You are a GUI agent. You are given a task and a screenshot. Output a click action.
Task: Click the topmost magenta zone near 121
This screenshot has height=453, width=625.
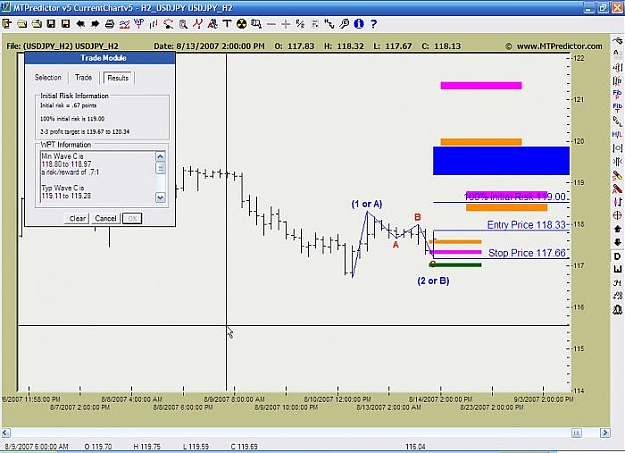click(x=481, y=85)
